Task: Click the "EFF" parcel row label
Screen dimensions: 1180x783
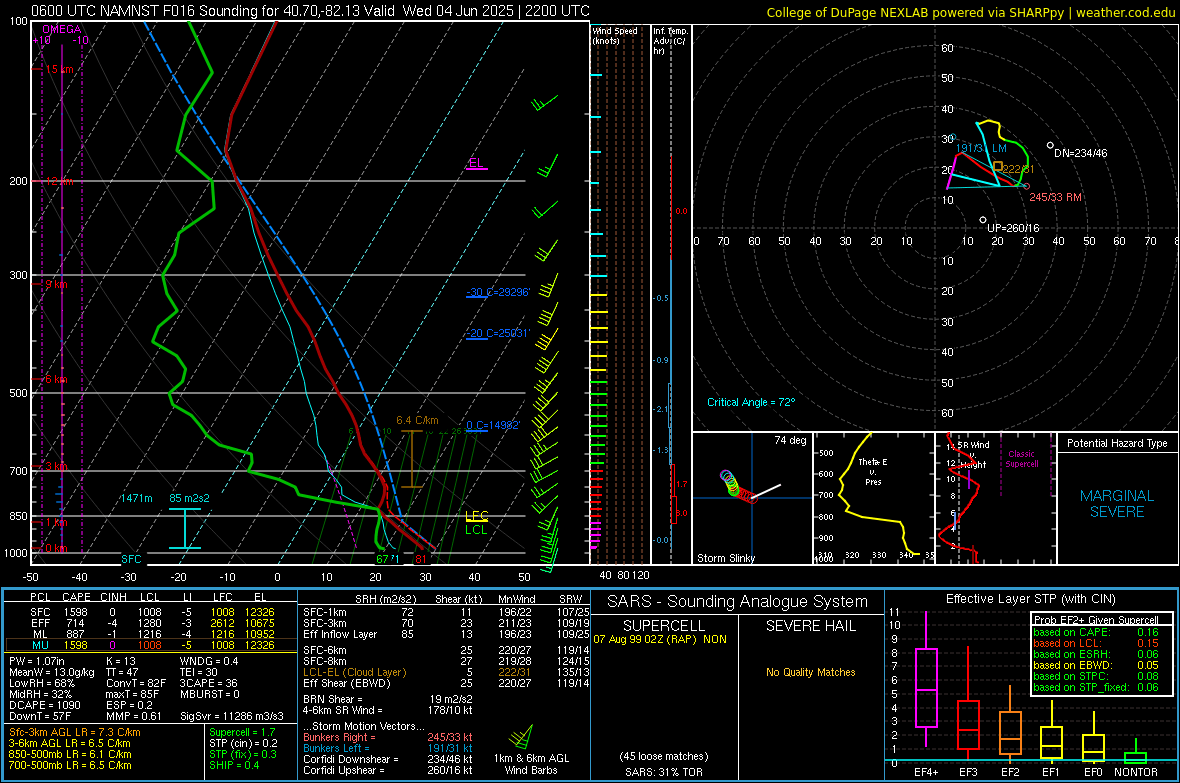Action: coord(40,623)
